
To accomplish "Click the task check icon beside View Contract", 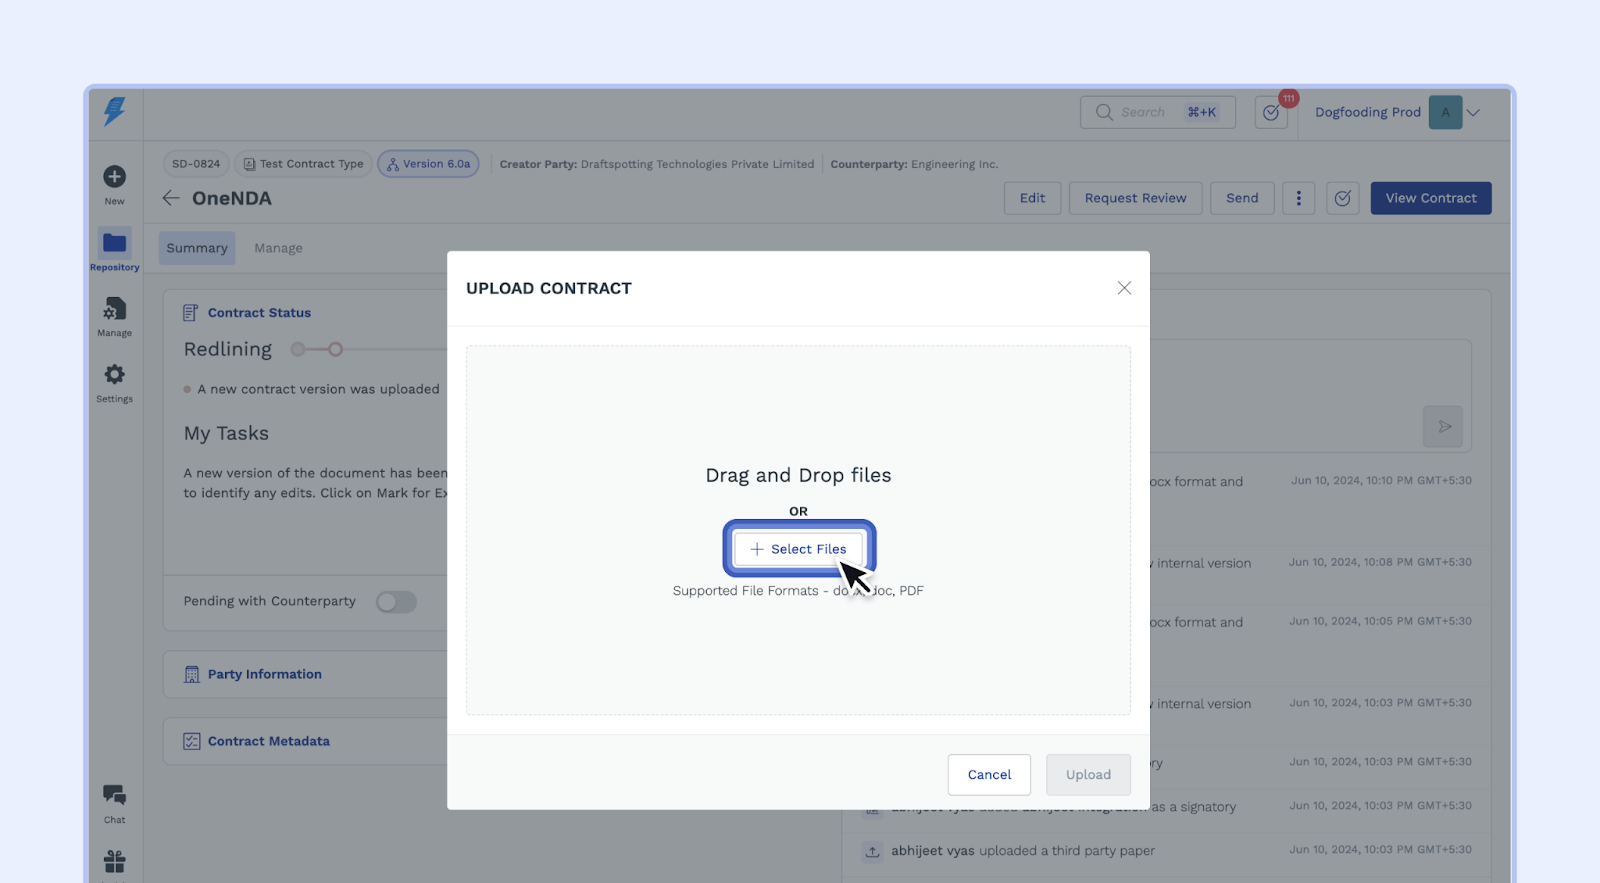I will (1343, 198).
